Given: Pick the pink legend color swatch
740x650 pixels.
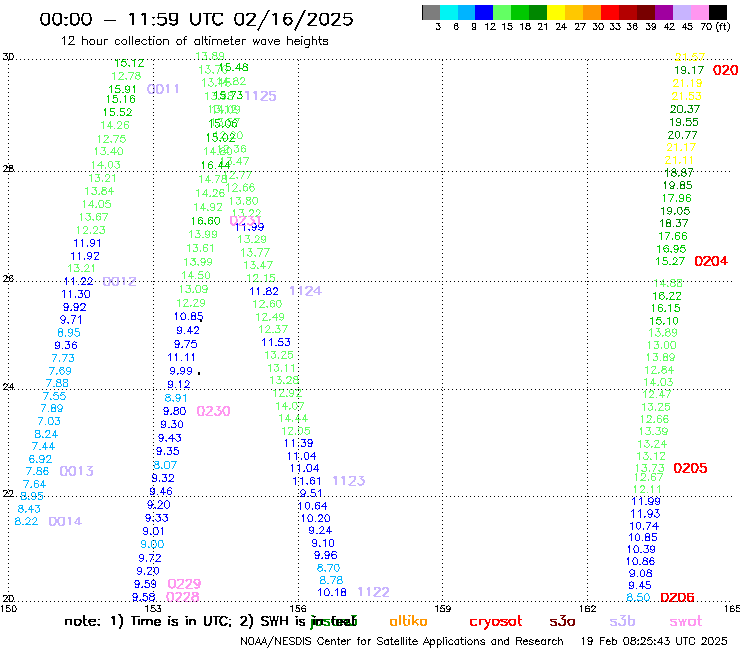Looking at the screenshot, I should point(699,12).
